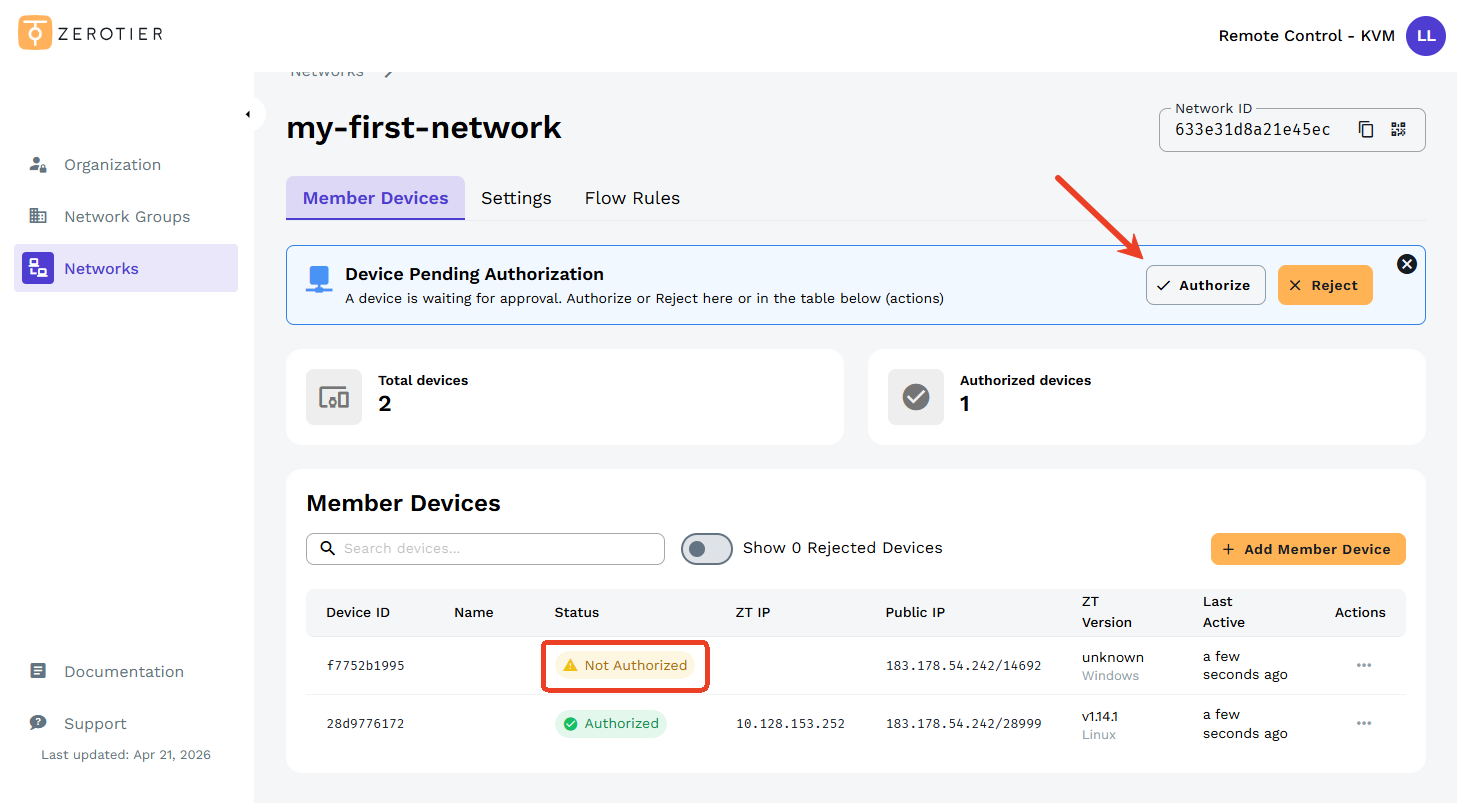
Task: Open the actions menu for device f7752b1995
Action: point(1363,665)
